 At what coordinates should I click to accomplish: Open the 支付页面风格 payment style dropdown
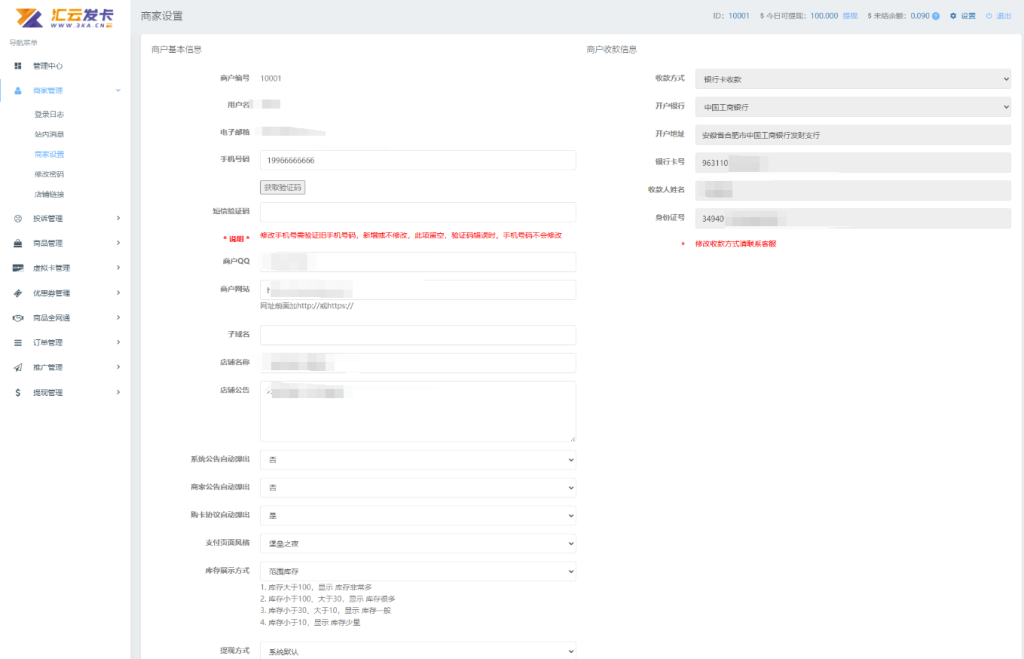418,543
